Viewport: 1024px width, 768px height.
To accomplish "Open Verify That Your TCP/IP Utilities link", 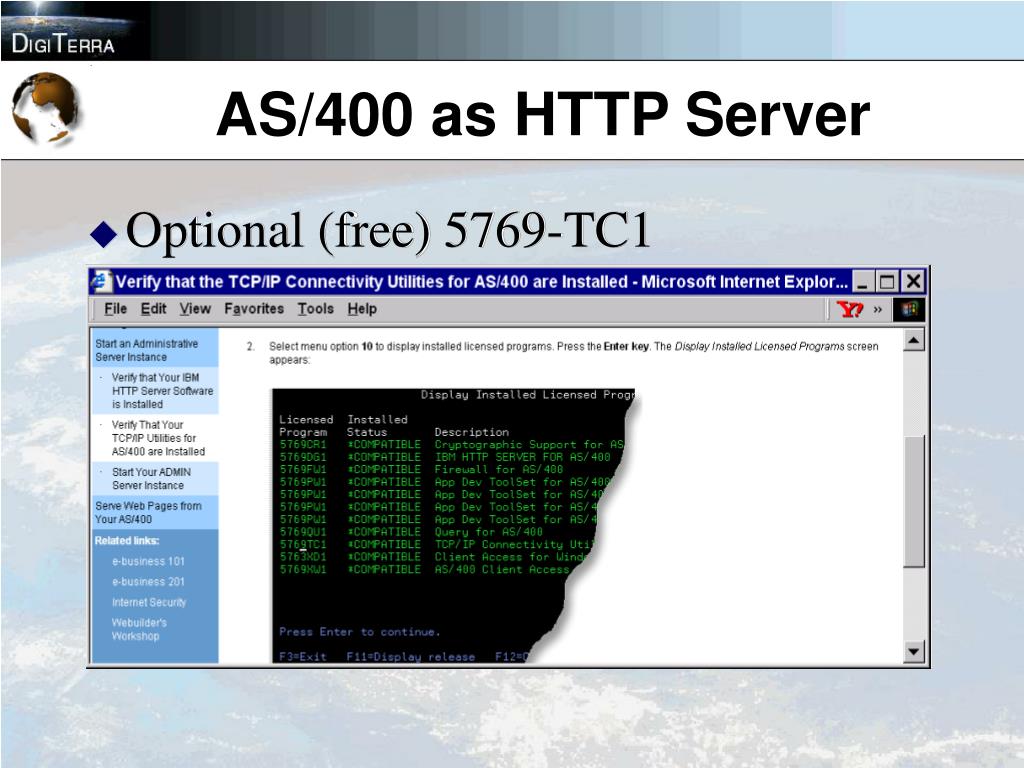I will [157, 438].
